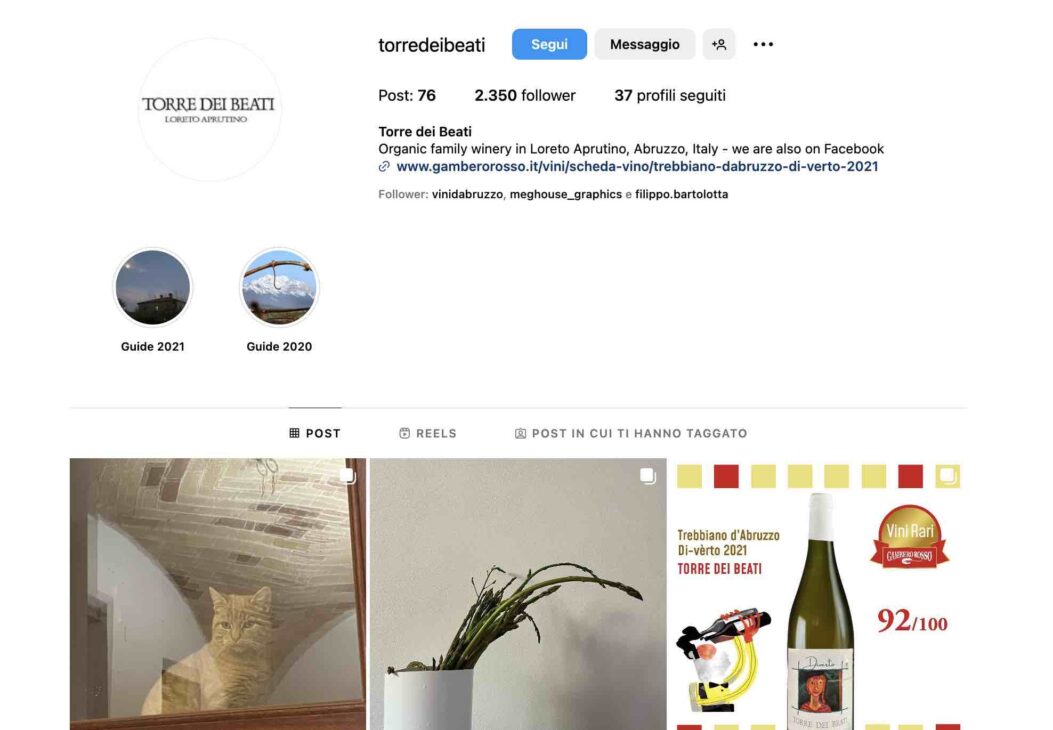
Task: Open the gamberorosso.it trebbiano link
Action: pos(637,167)
